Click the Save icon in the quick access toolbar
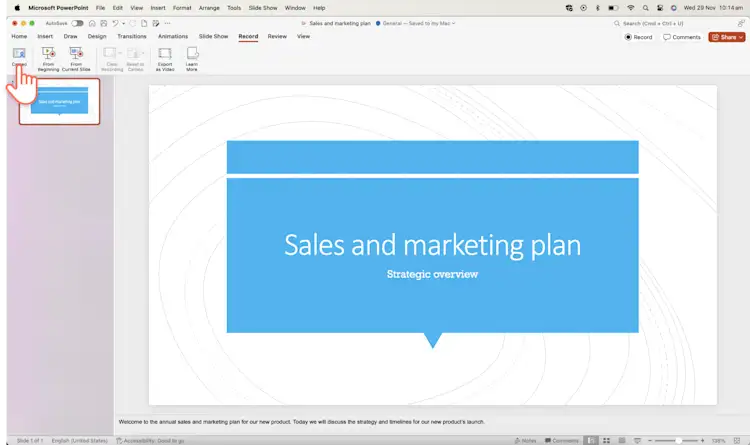Viewport: 750px width, 445px height. coord(103,23)
